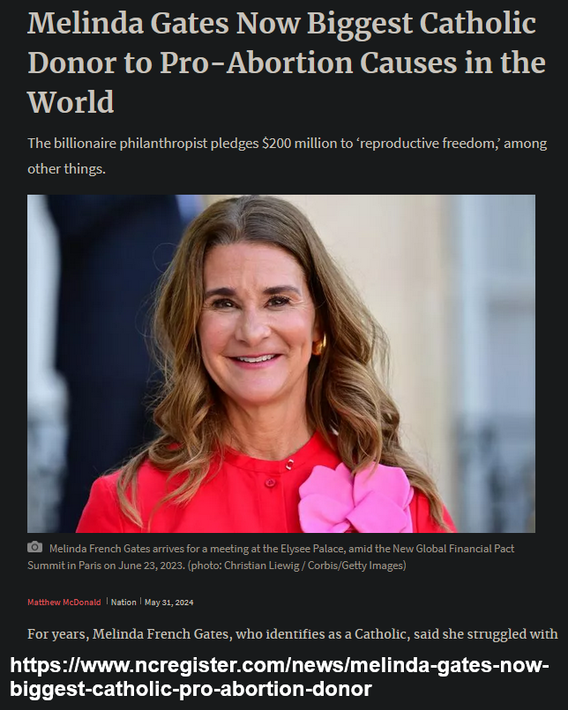This screenshot has height=710, width=568.
Task: Click the May 31, 2024 publication date
Action: click(169, 602)
